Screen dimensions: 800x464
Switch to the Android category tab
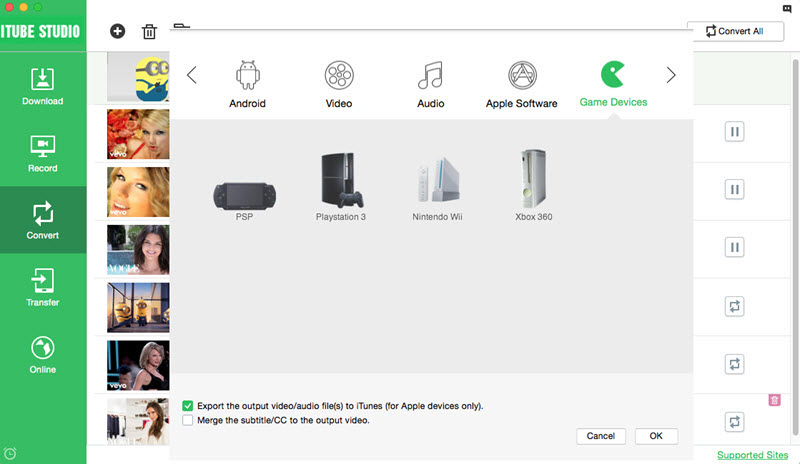(247, 84)
